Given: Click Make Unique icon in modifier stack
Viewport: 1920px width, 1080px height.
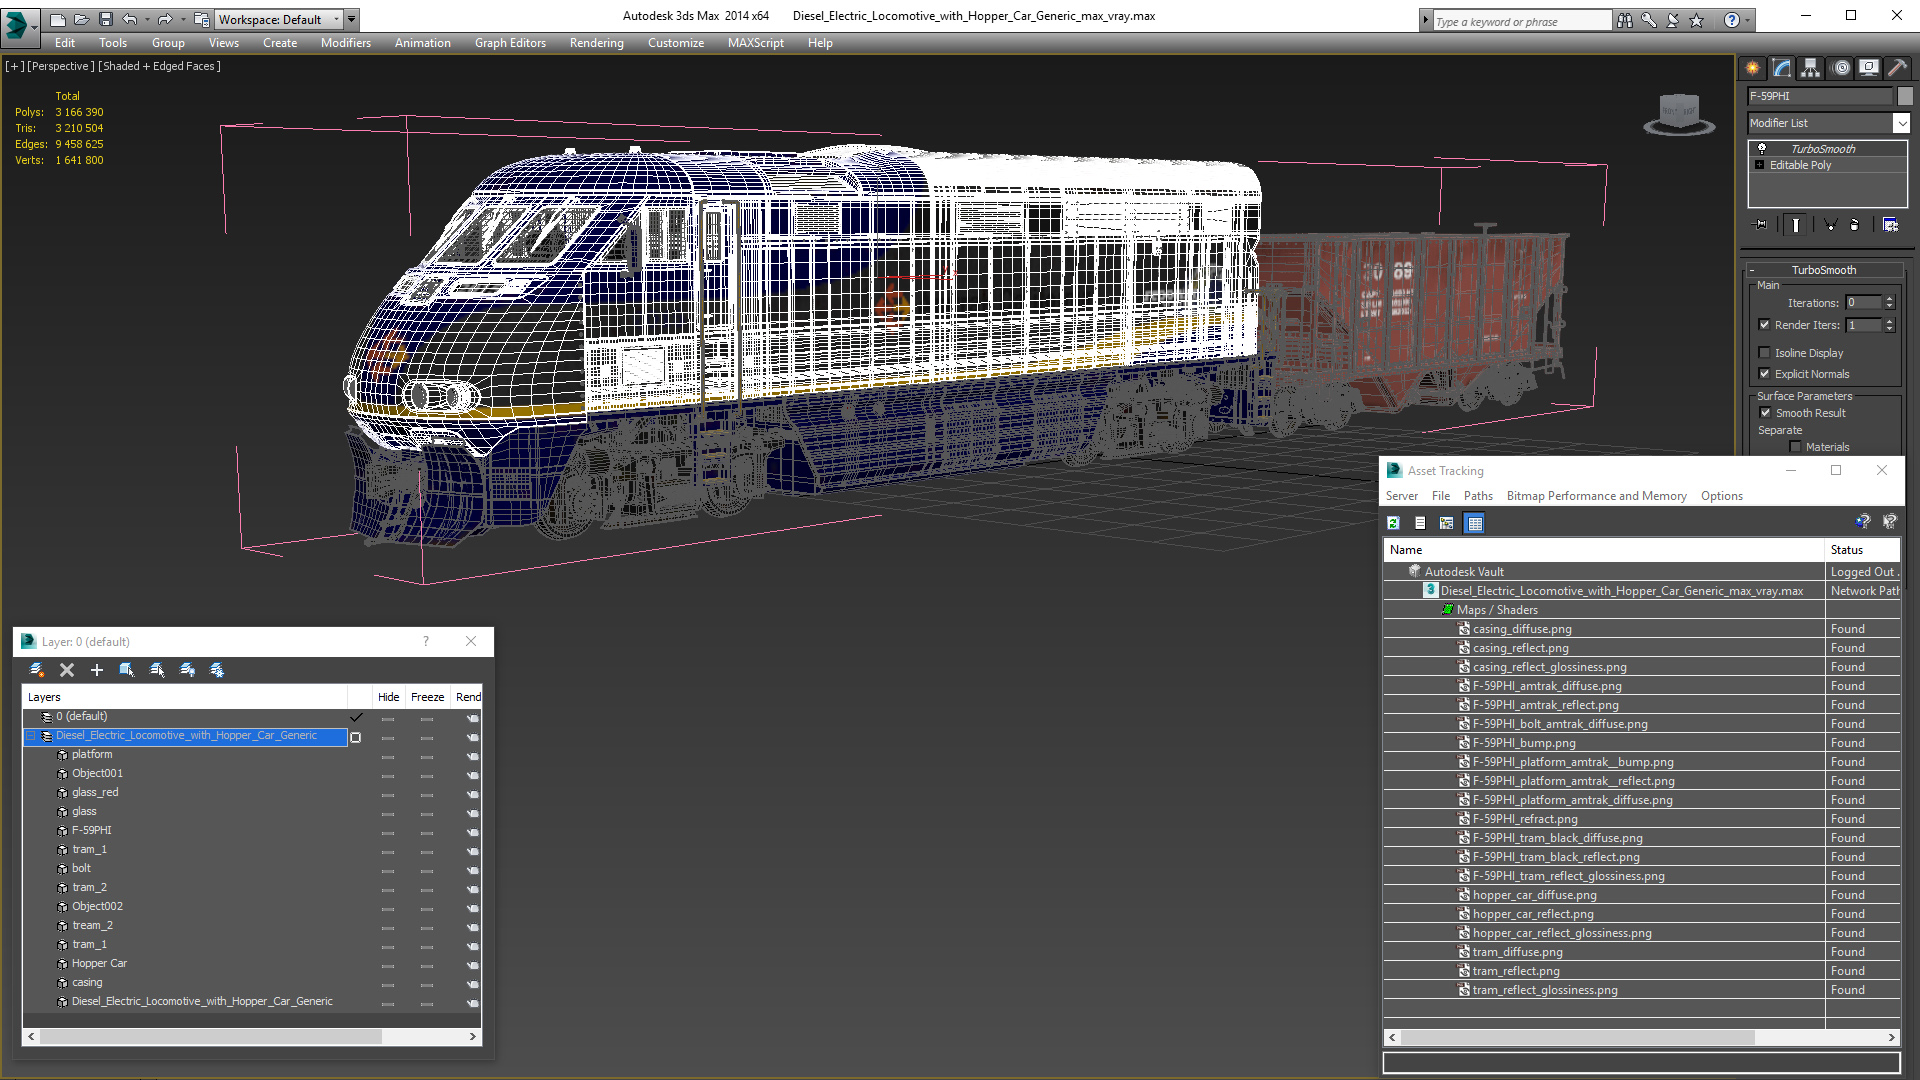Looking at the screenshot, I should (1830, 225).
